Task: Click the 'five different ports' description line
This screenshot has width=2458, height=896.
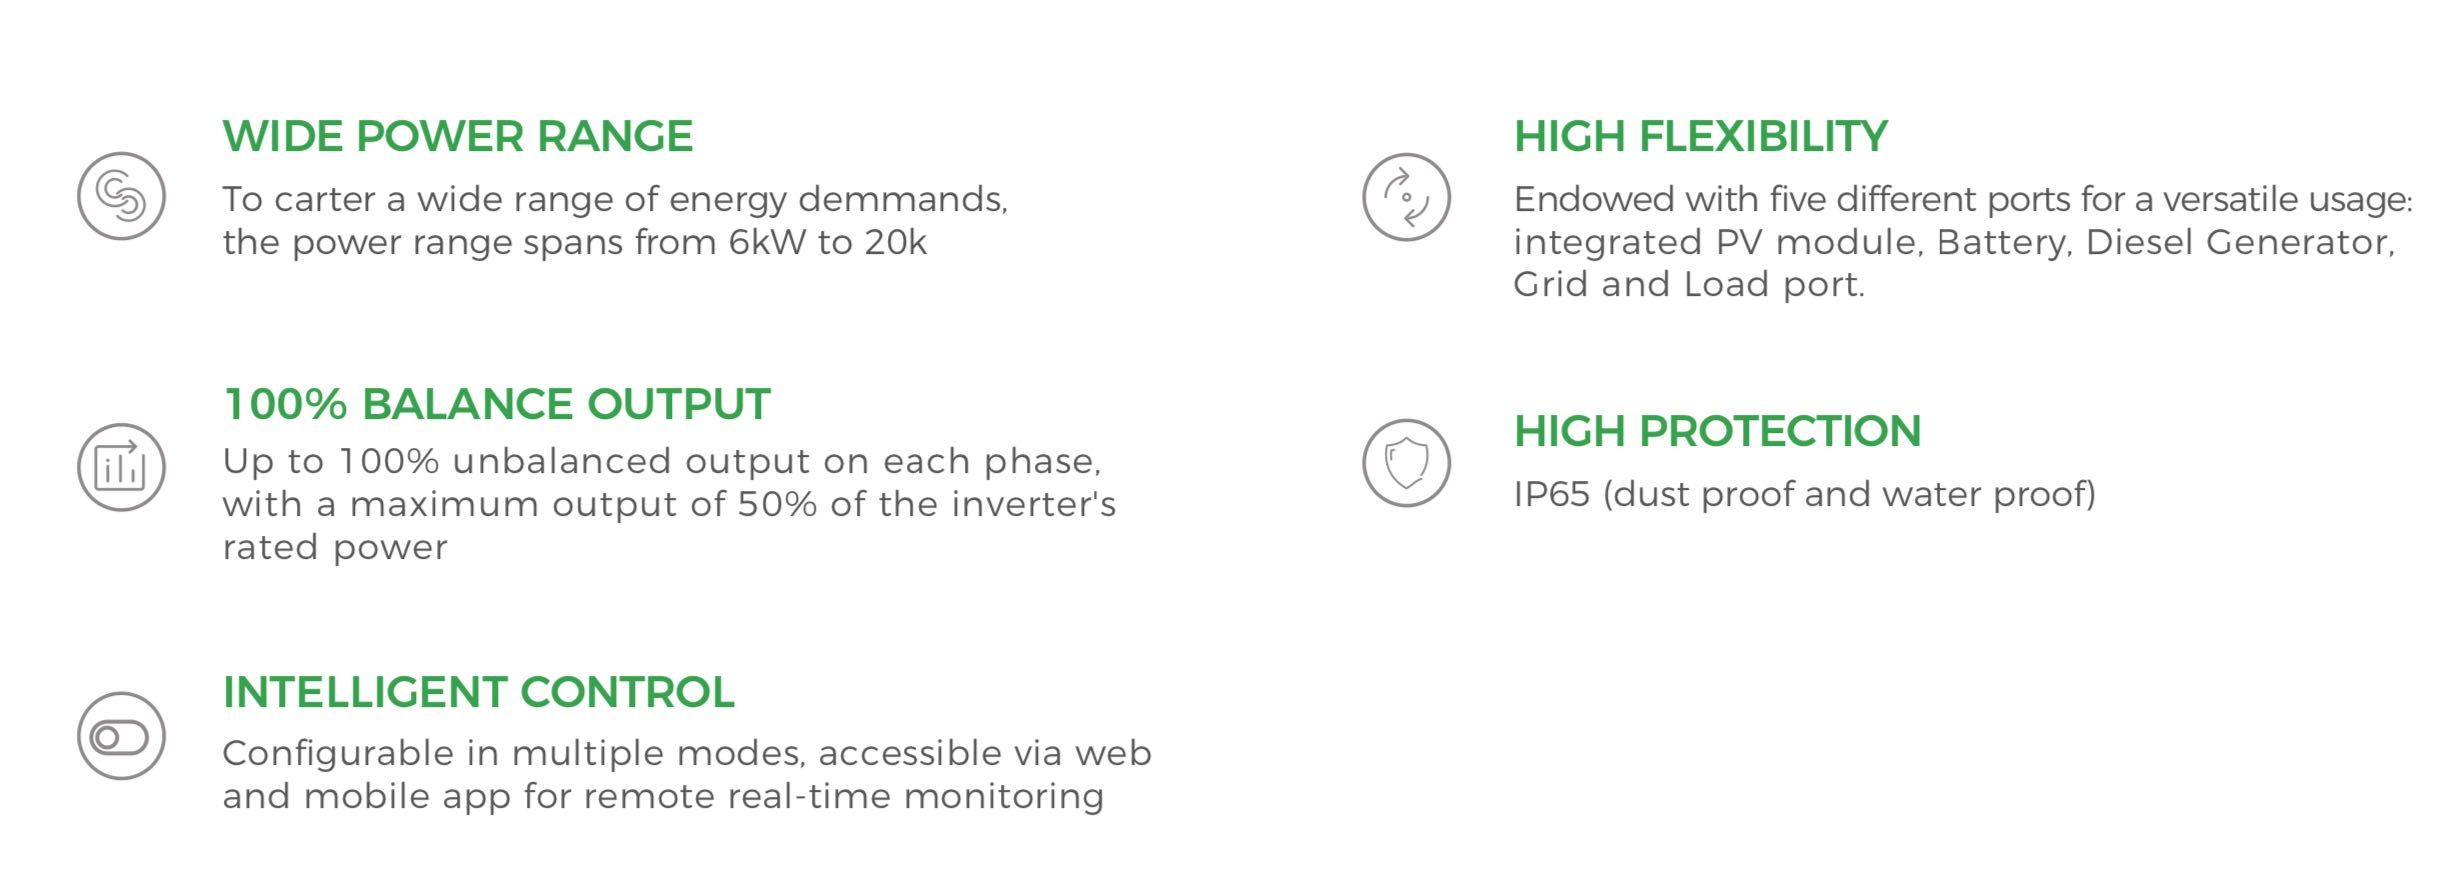Action: (x=1963, y=200)
